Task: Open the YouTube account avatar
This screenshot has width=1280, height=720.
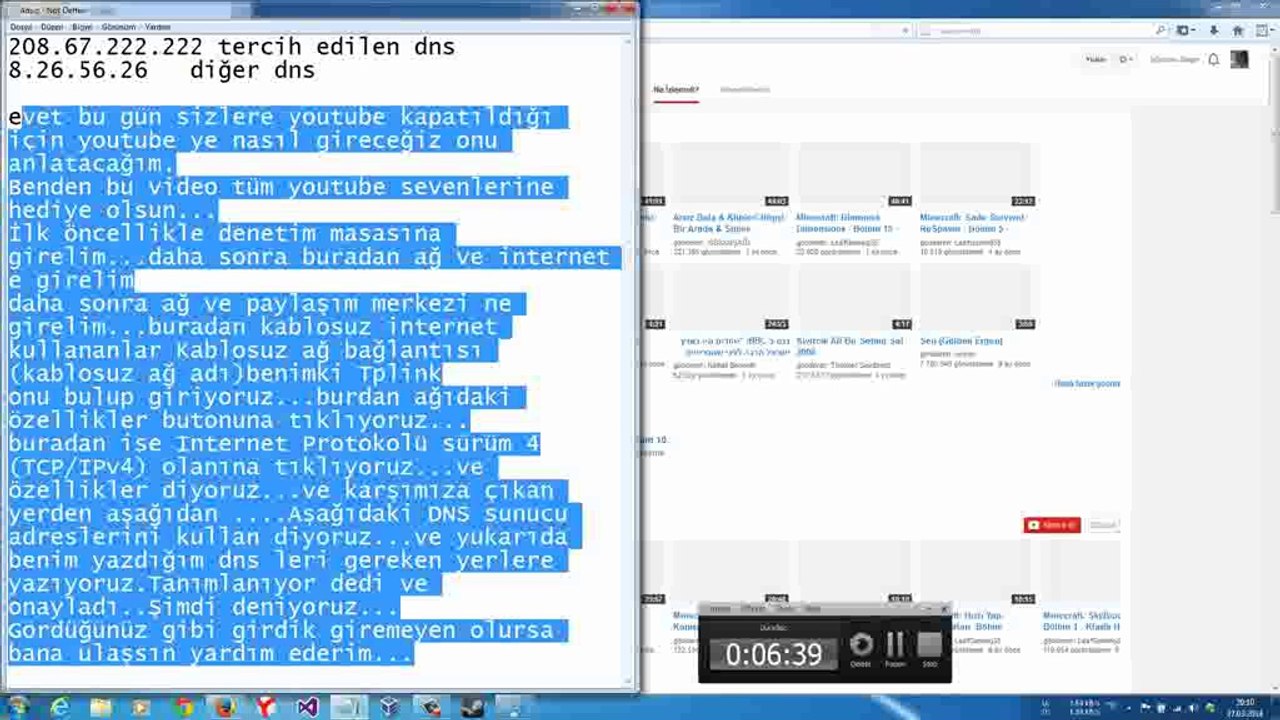Action: point(1239,60)
